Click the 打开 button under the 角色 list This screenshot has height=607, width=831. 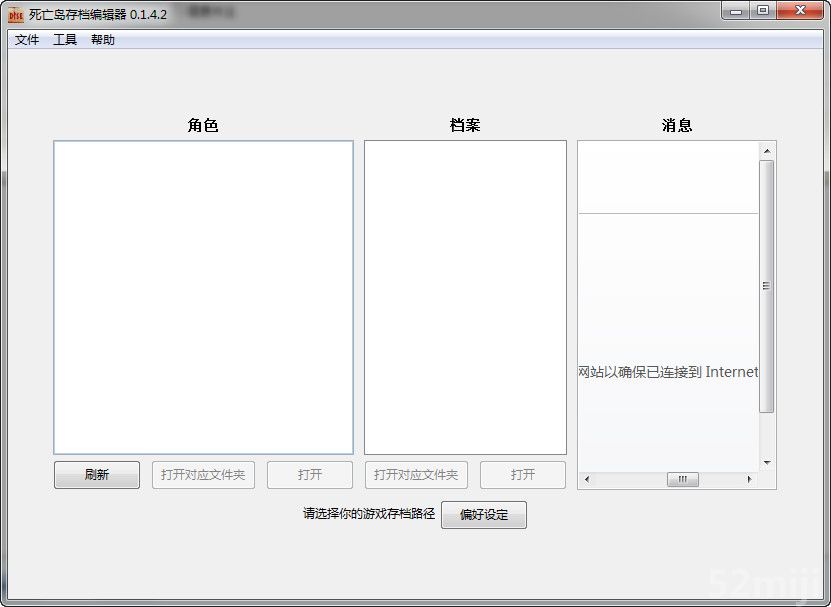coord(310,475)
